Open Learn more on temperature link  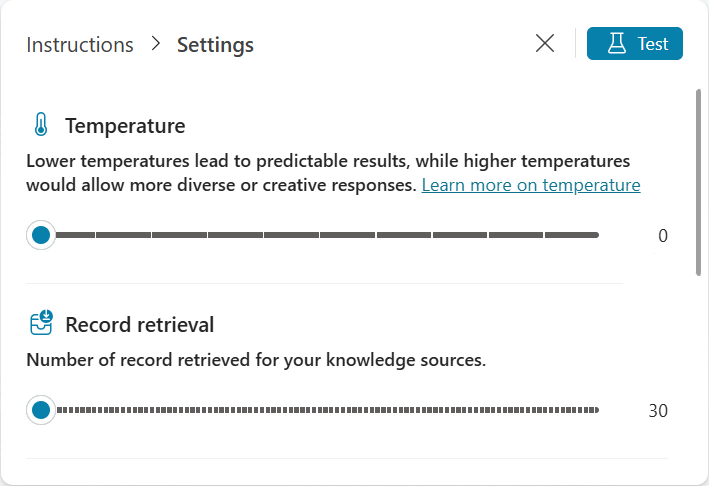point(531,185)
